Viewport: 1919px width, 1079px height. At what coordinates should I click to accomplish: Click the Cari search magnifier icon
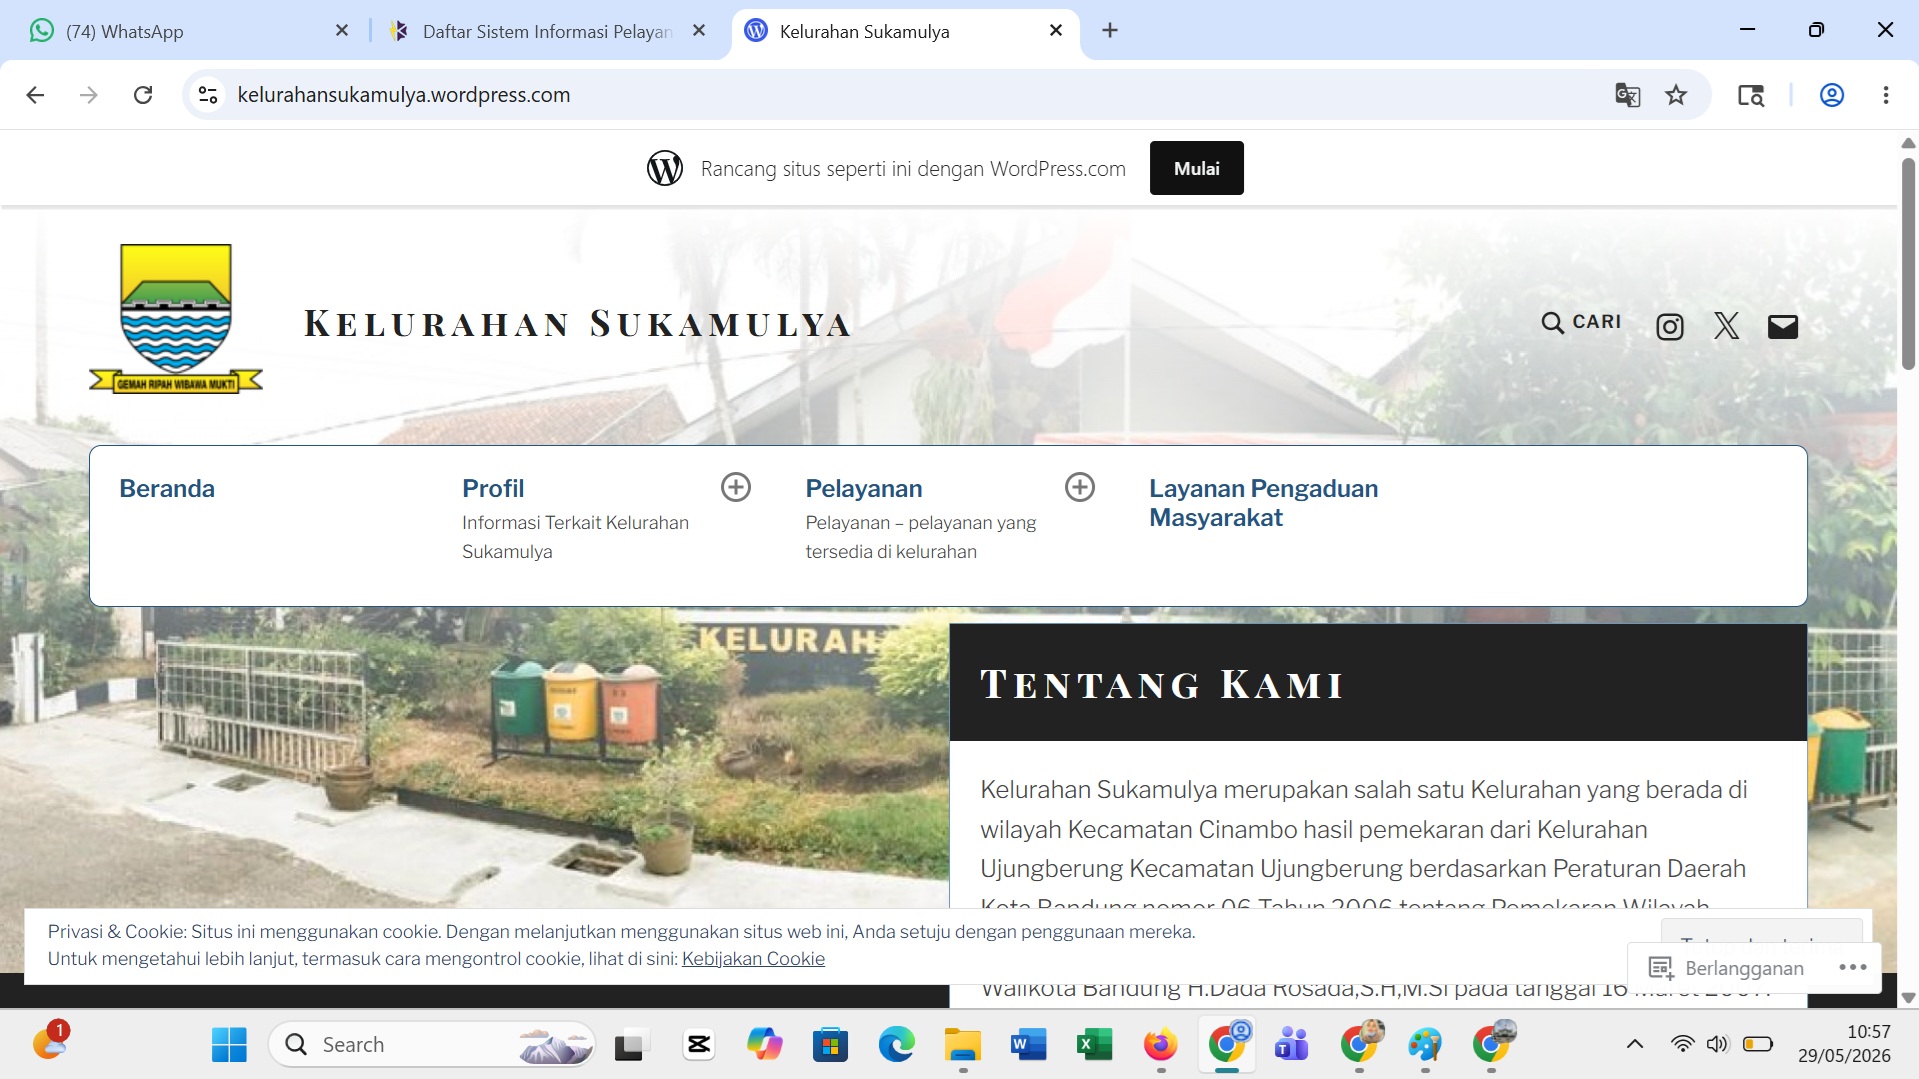[x=1552, y=322]
